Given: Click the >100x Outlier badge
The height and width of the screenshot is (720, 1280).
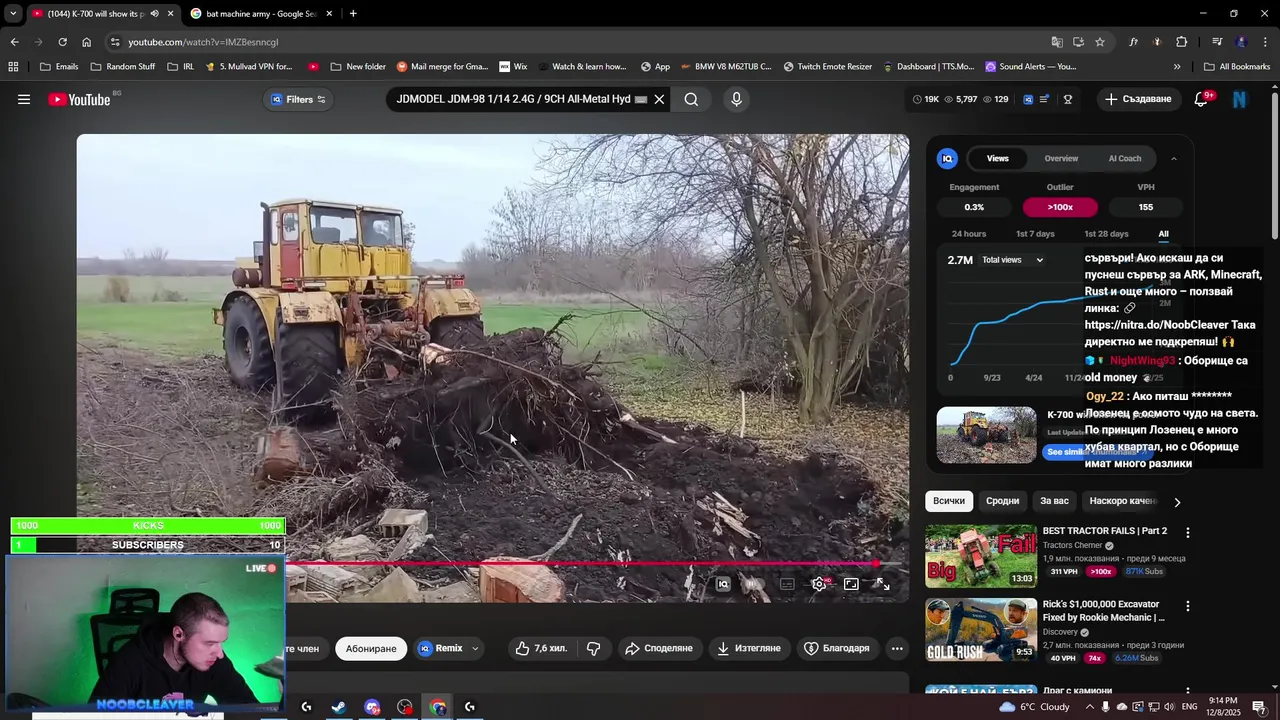Looking at the screenshot, I should pos(1060,207).
